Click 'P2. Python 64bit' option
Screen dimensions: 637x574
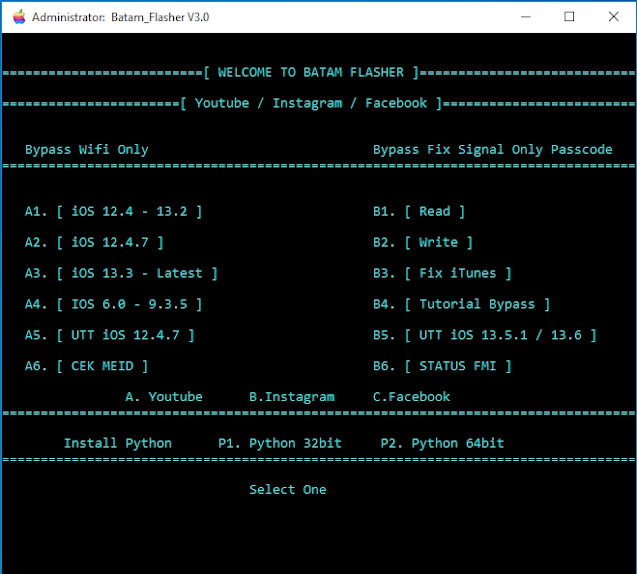tap(442, 443)
